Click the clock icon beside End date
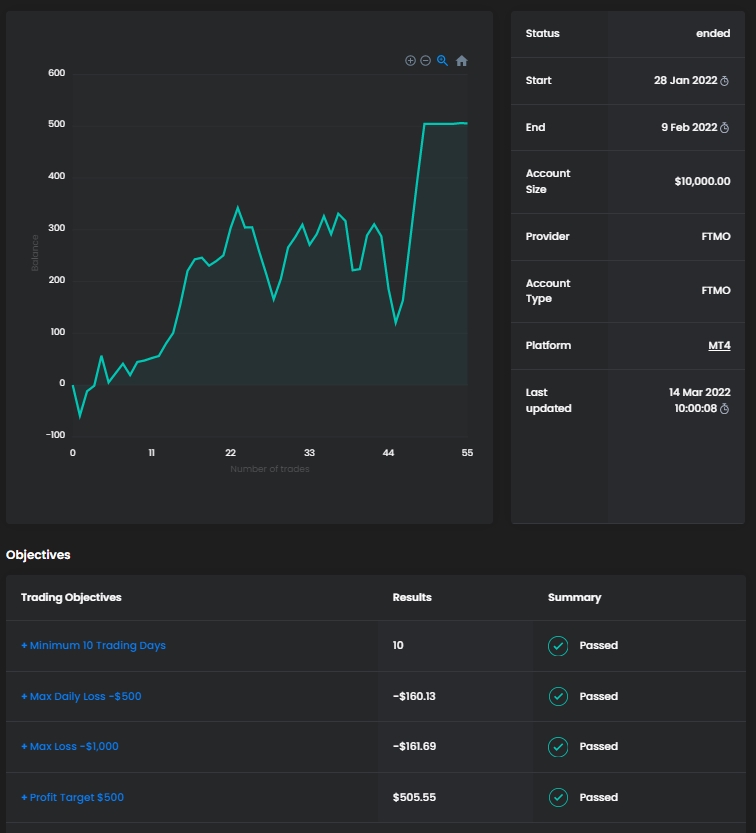Viewport: 756px width, 833px height. (725, 128)
